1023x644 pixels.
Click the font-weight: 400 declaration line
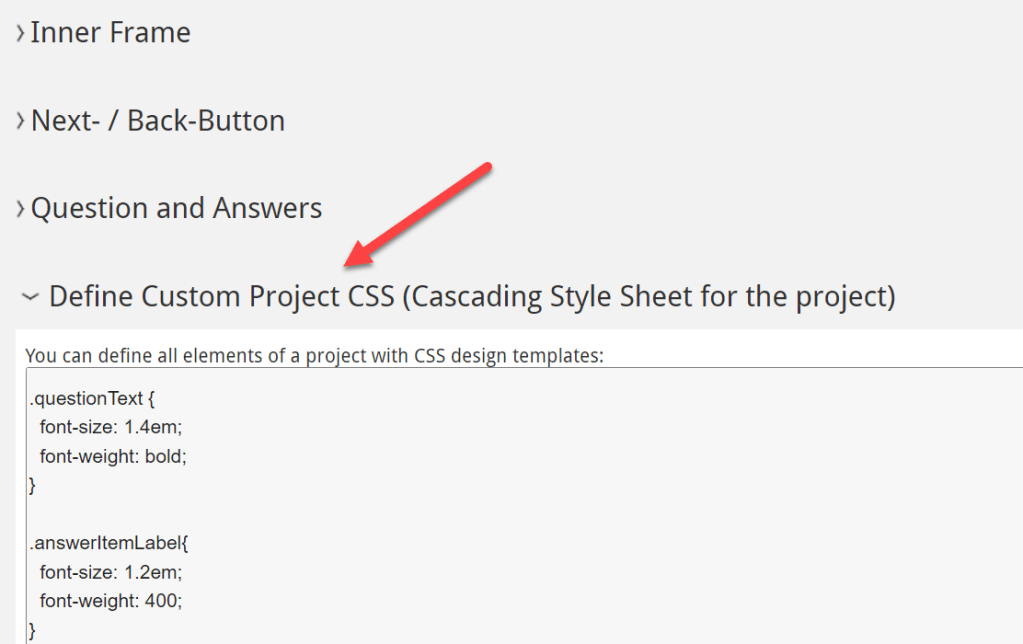point(111,601)
